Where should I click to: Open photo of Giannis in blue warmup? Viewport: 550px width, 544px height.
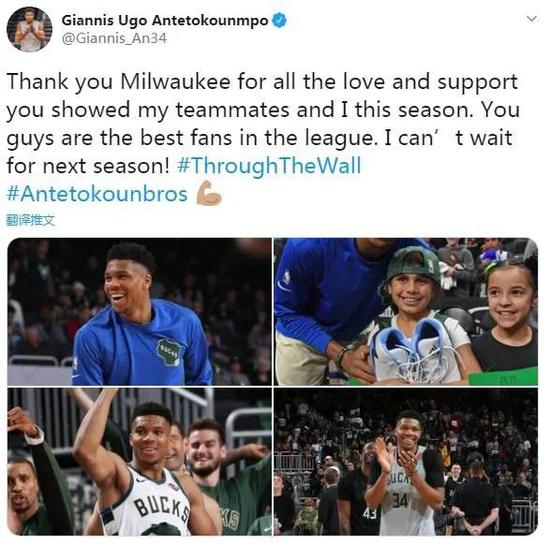140,311
